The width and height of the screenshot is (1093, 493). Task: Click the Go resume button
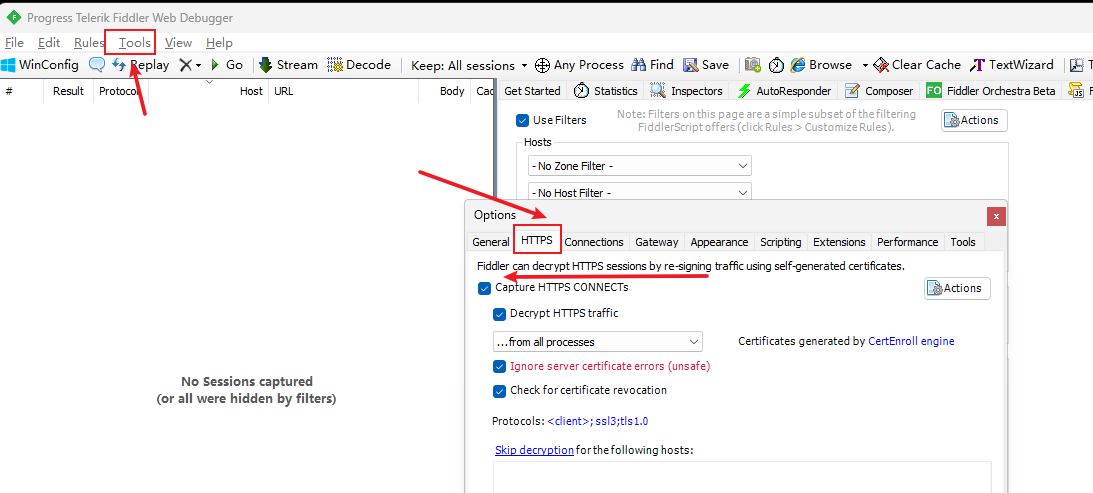click(x=227, y=65)
